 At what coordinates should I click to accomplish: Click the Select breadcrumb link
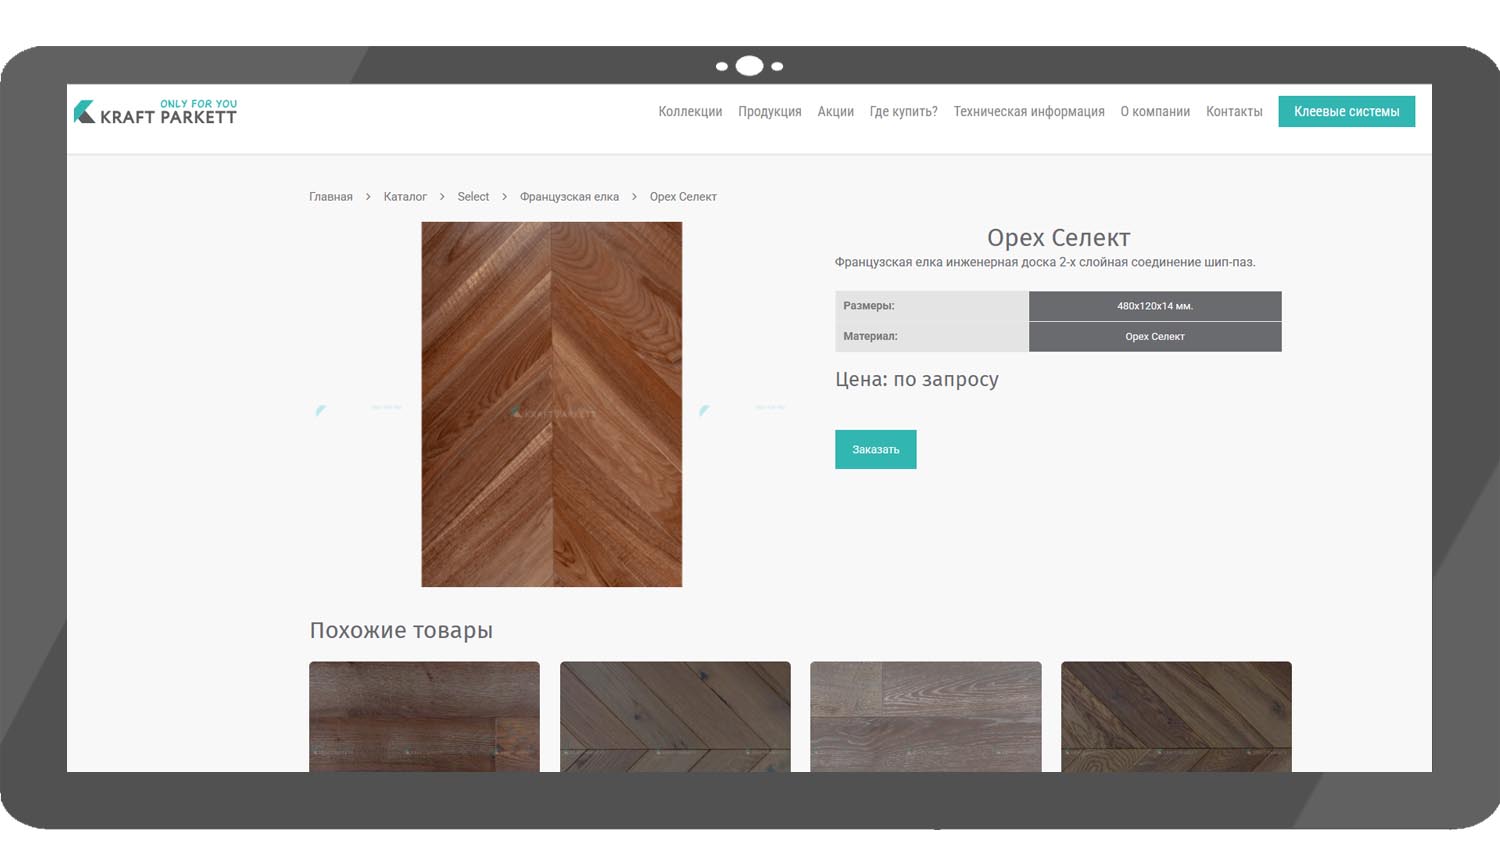click(473, 197)
